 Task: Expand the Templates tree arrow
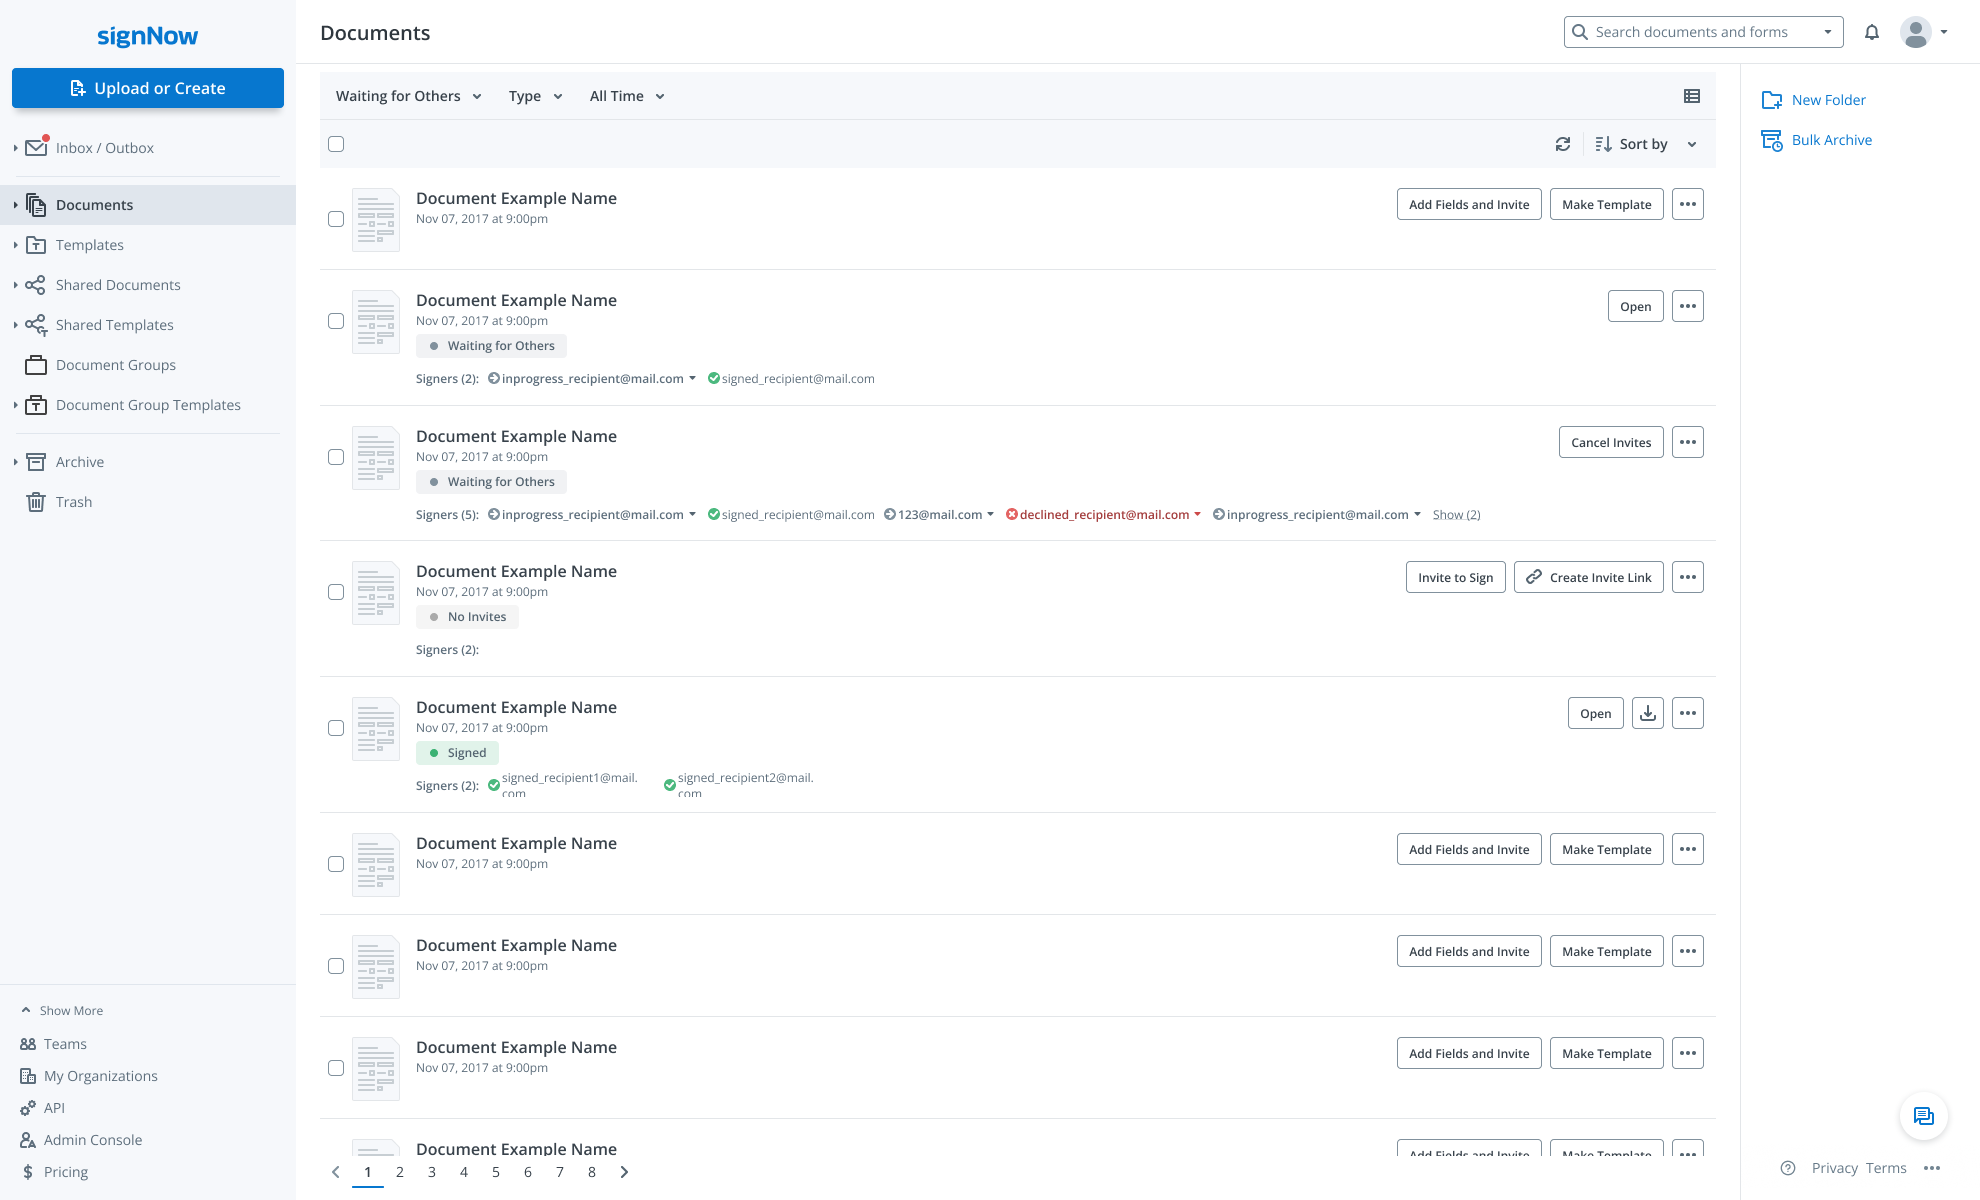pos(15,245)
